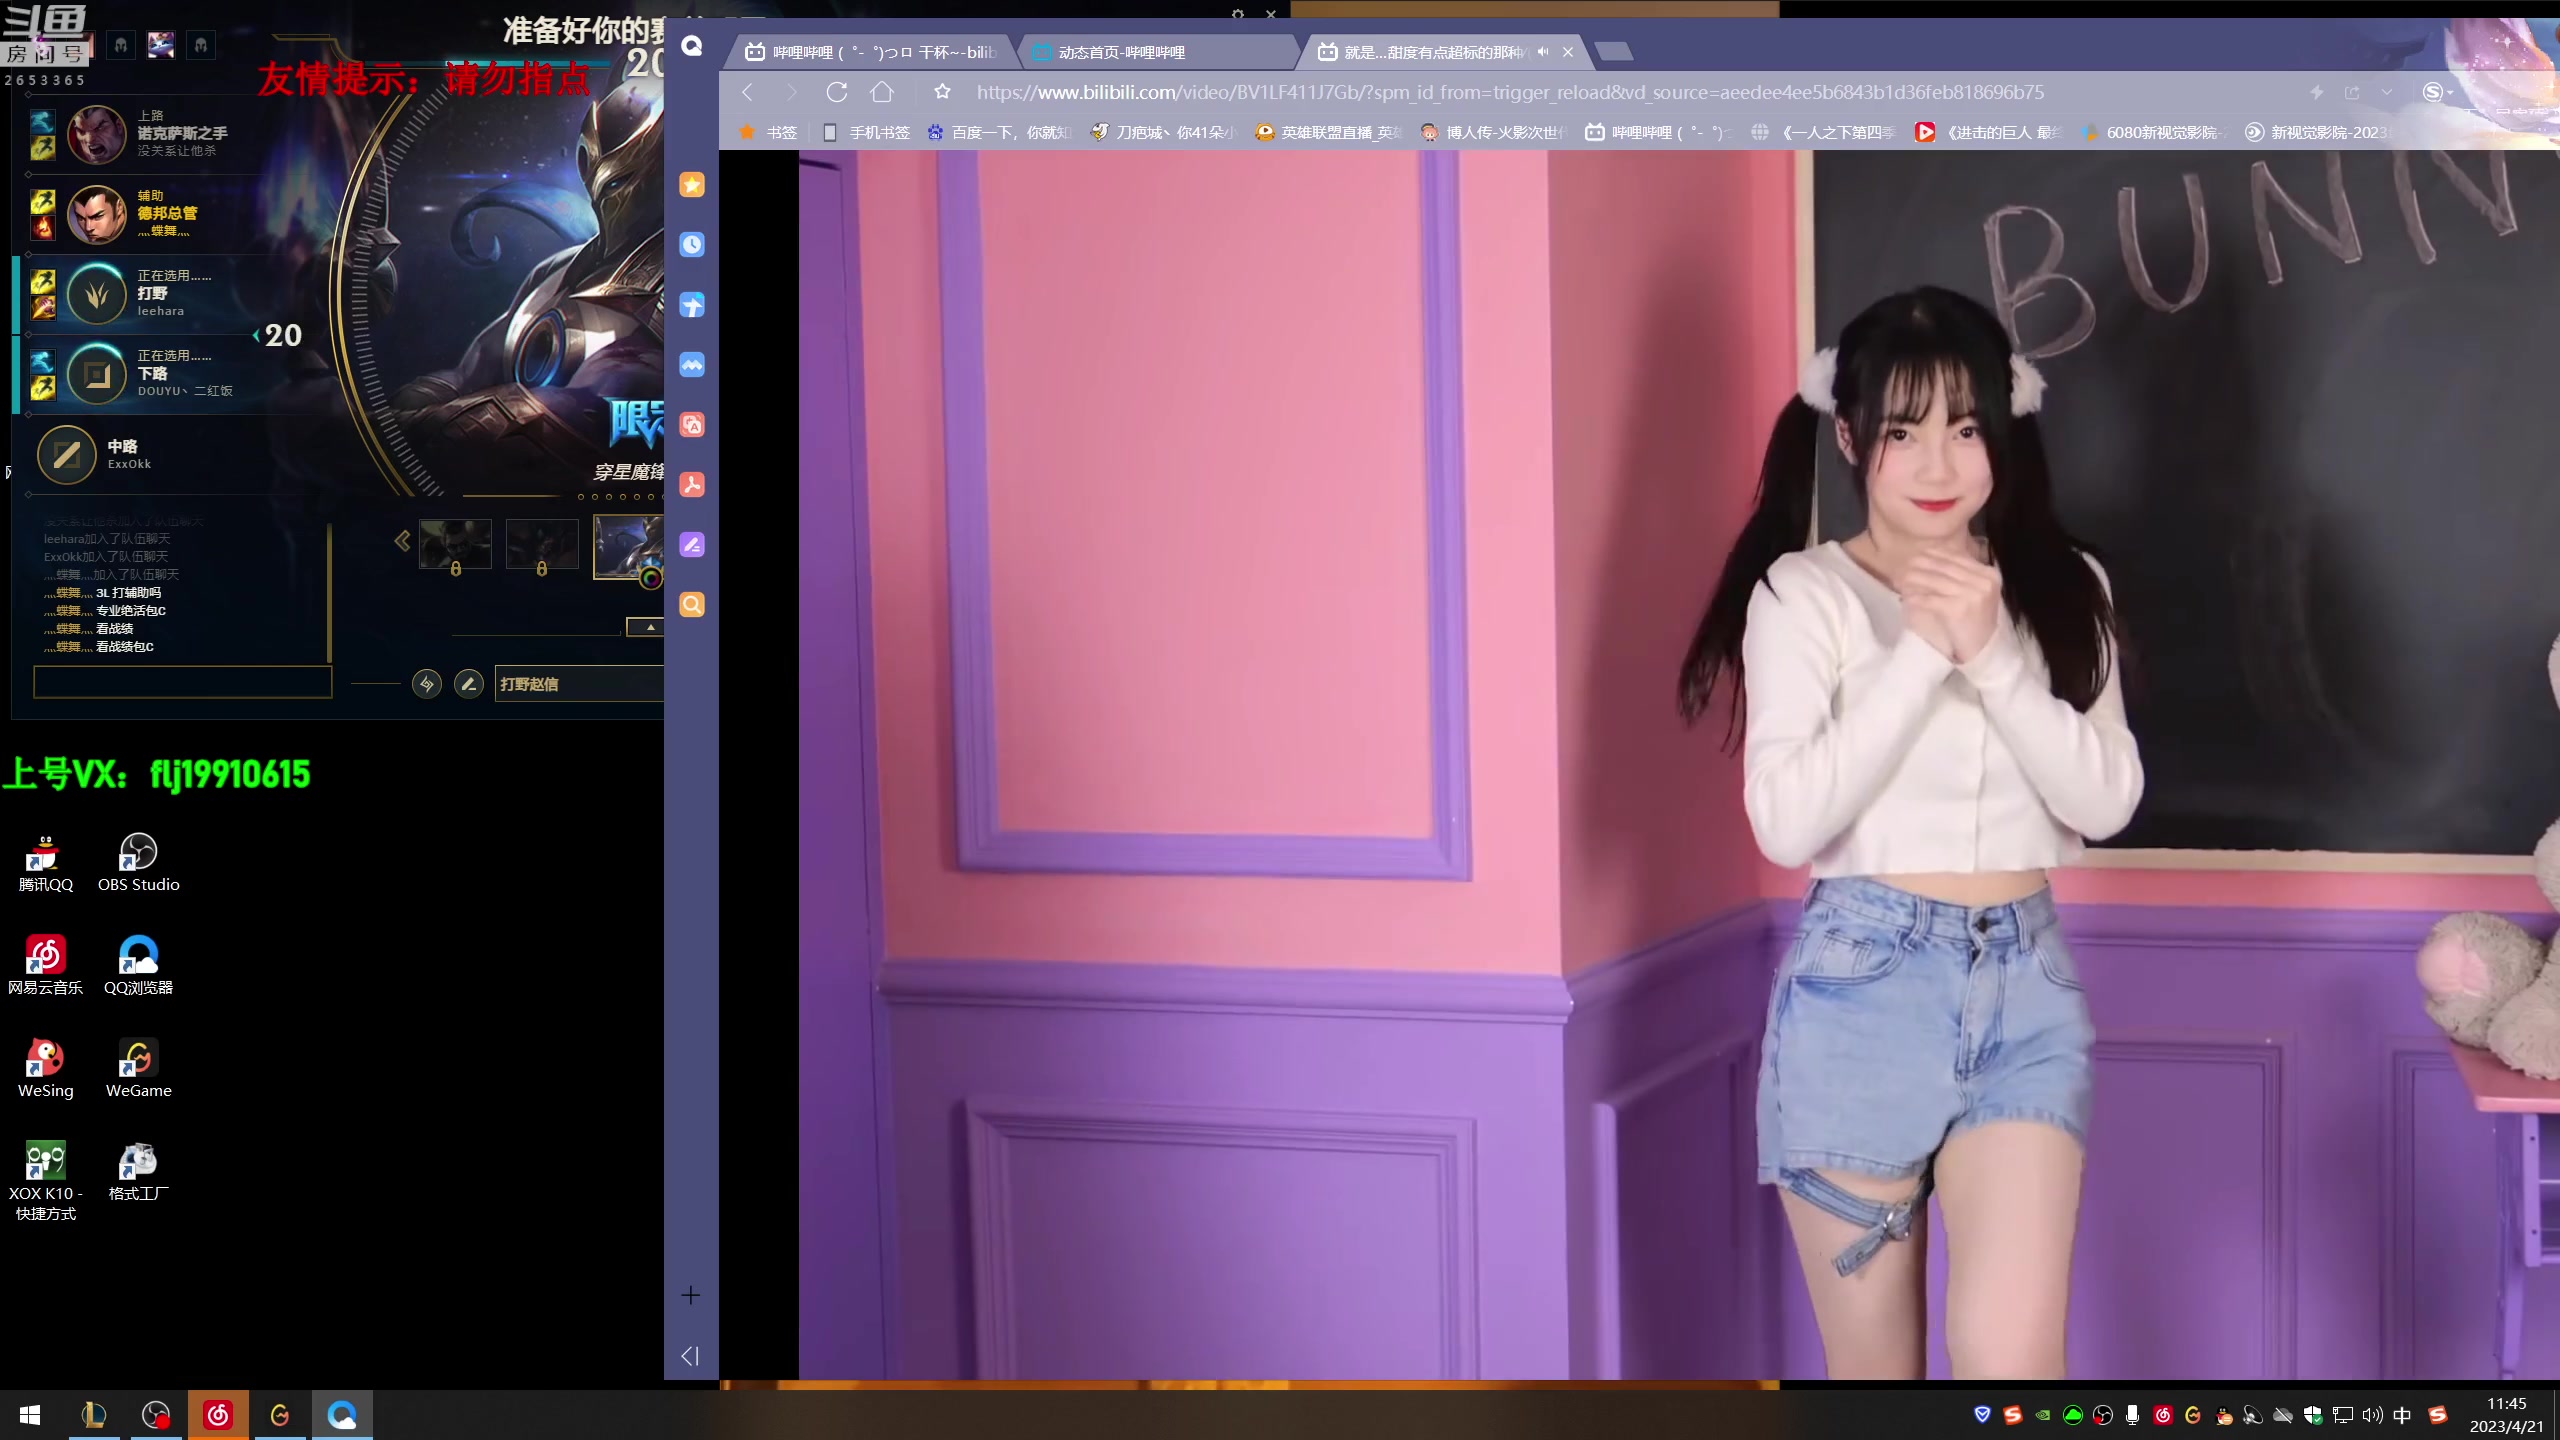Image resolution: width=2560 pixels, height=1440 pixels.
Task: Open the 网易云音乐 desktop shortcut
Action: [x=46, y=966]
